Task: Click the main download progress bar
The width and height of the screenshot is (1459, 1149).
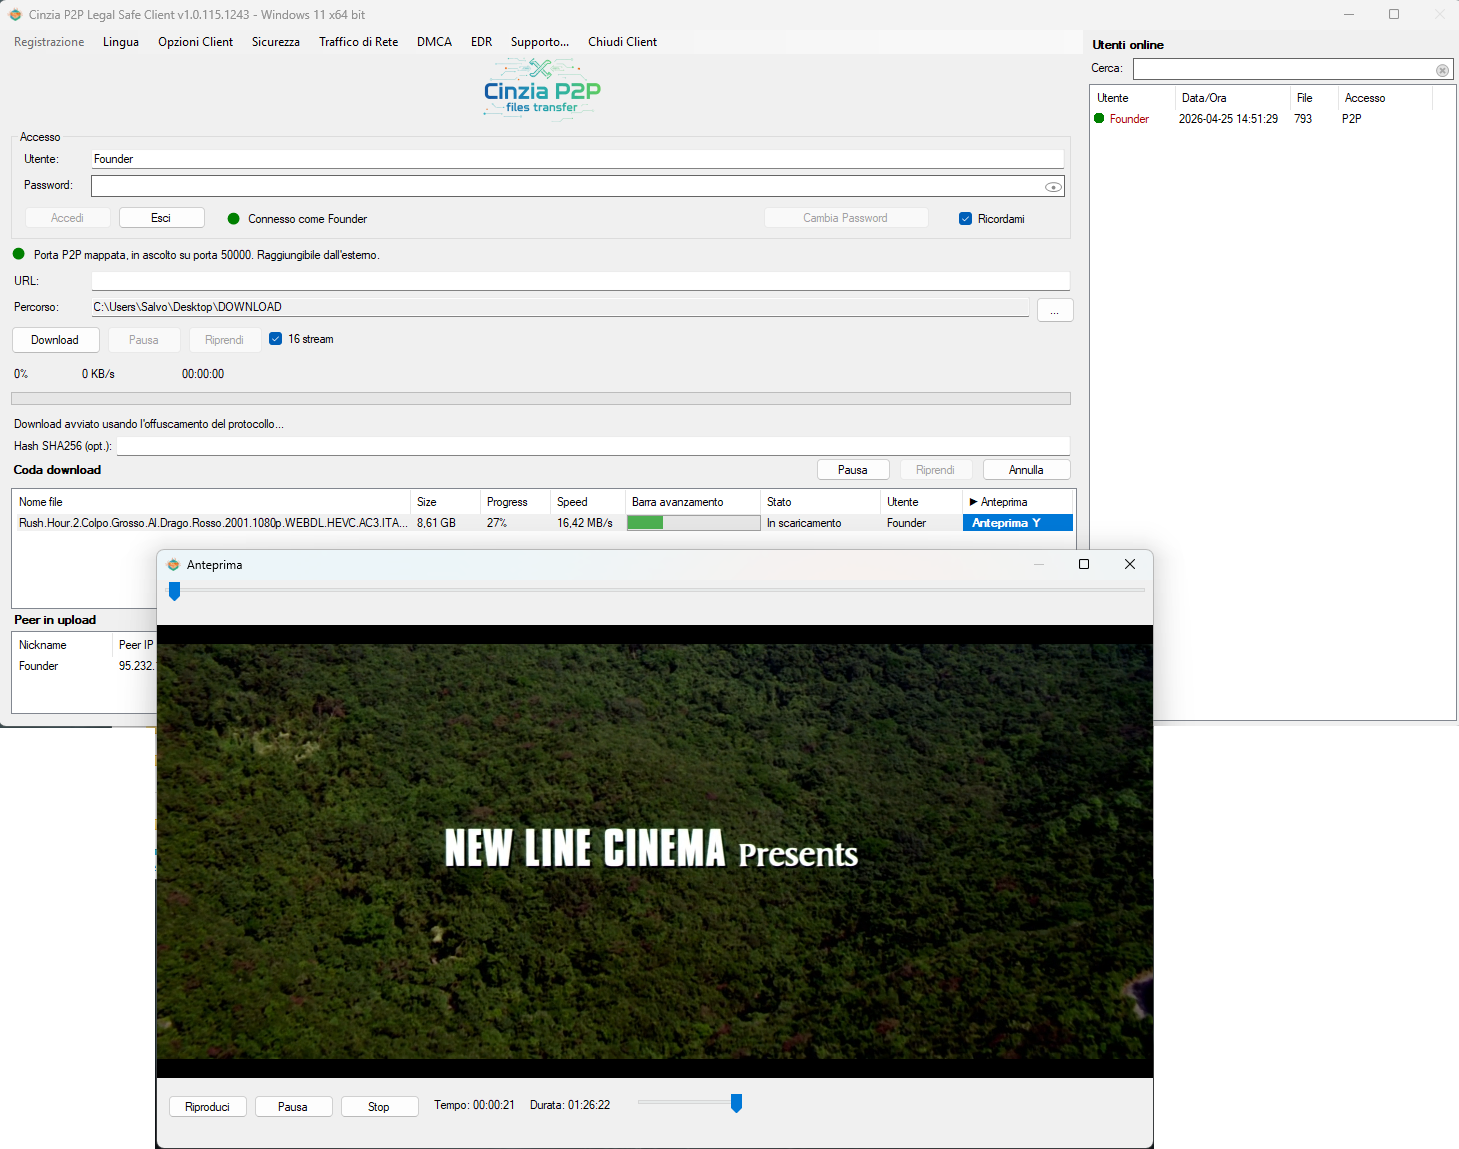Action: point(540,398)
